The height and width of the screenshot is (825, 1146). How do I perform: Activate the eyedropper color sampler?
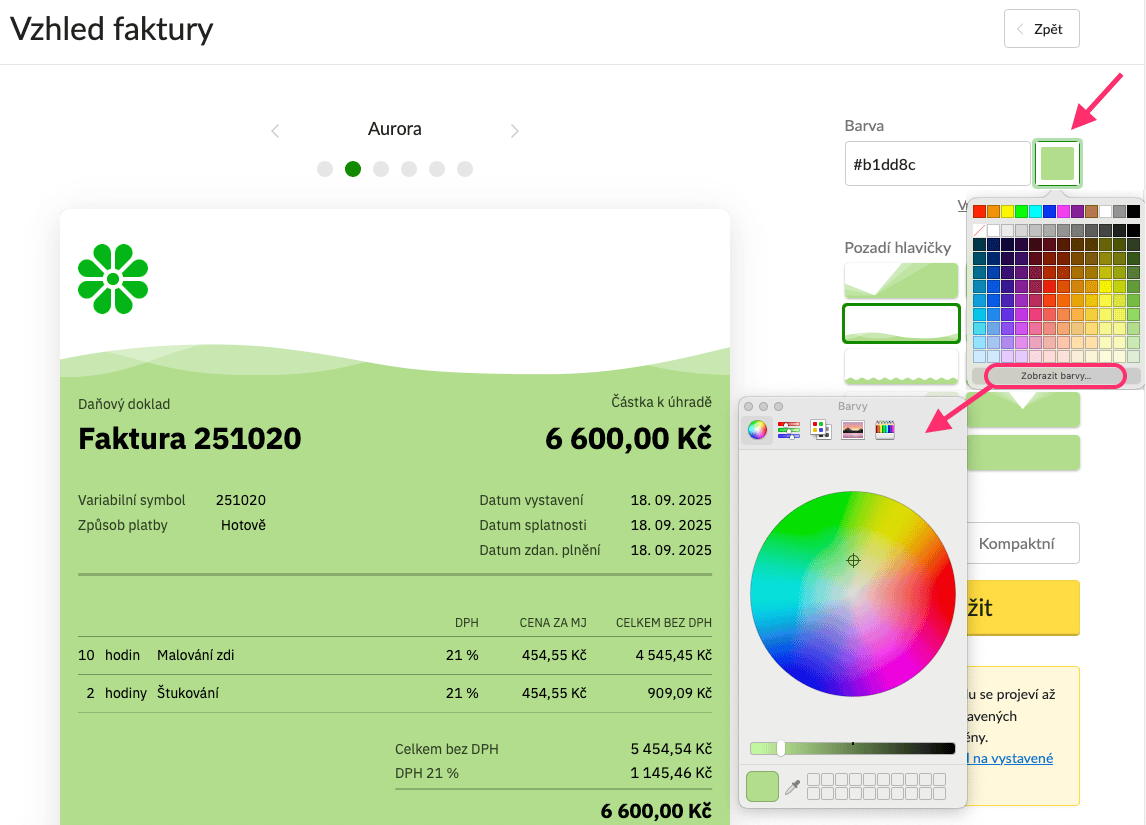coord(792,787)
